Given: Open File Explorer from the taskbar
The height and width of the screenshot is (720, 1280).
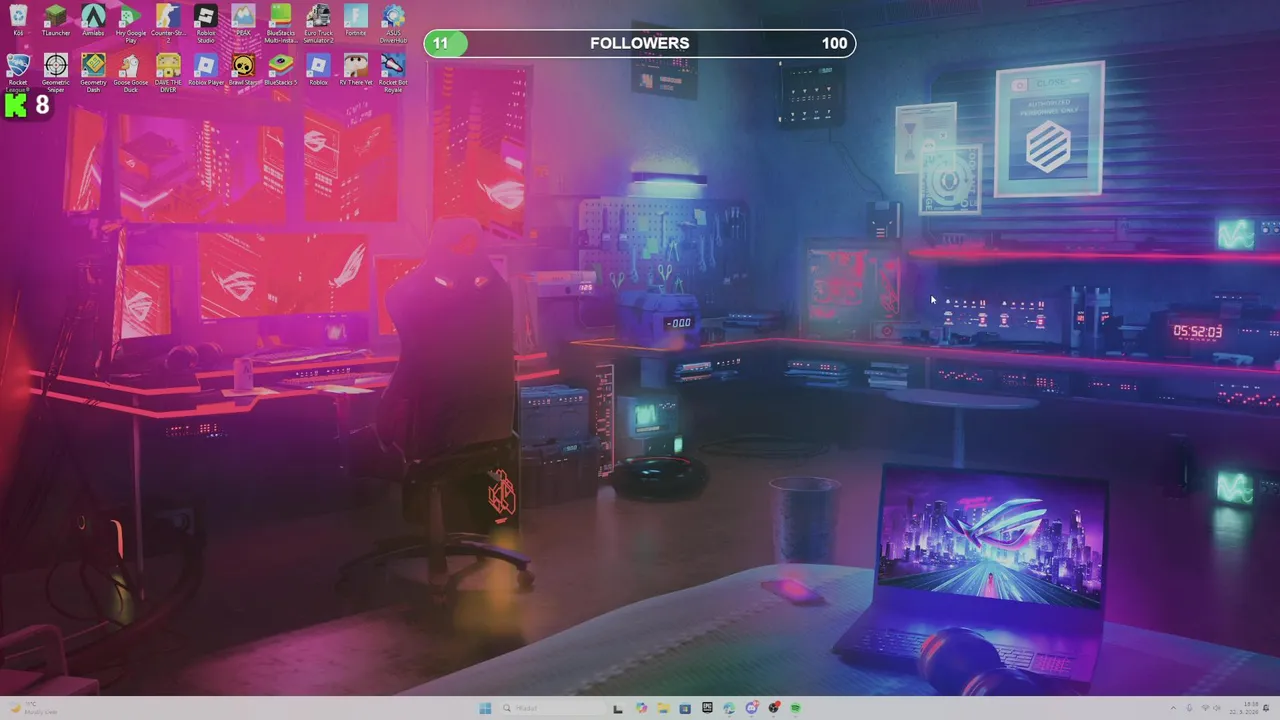Looking at the screenshot, I should point(662,708).
